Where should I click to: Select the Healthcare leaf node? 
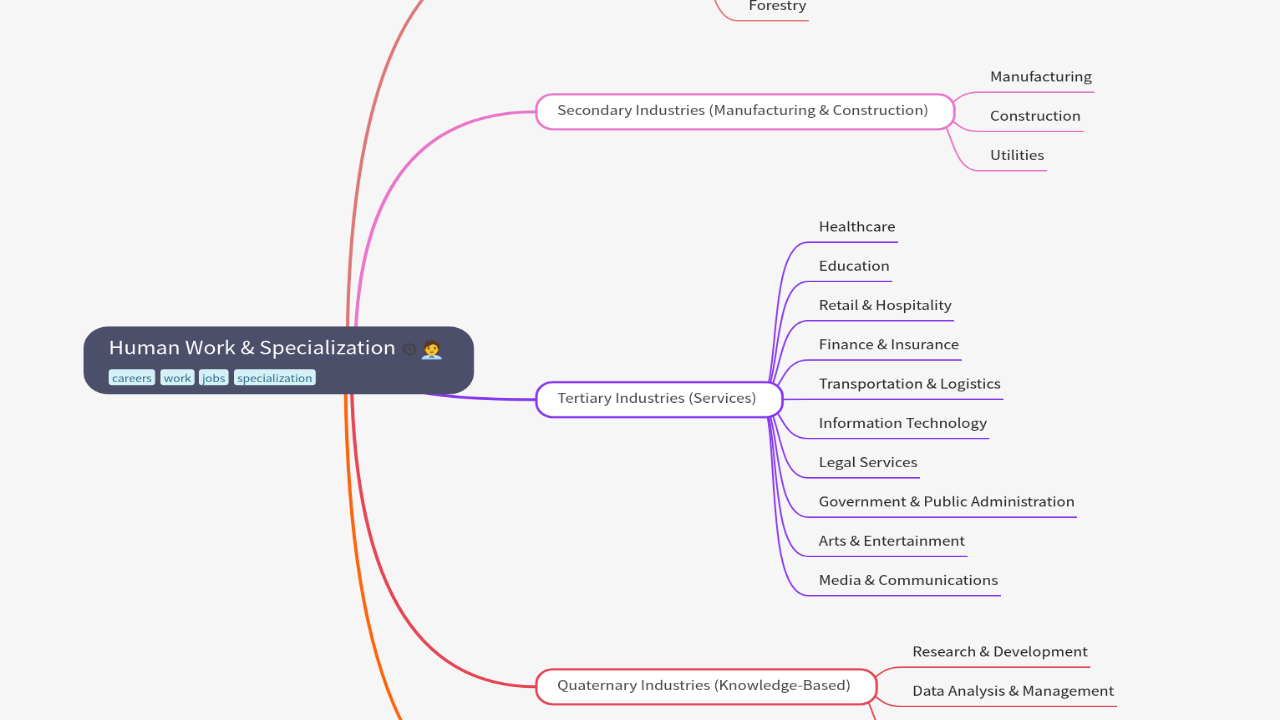[x=857, y=227]
